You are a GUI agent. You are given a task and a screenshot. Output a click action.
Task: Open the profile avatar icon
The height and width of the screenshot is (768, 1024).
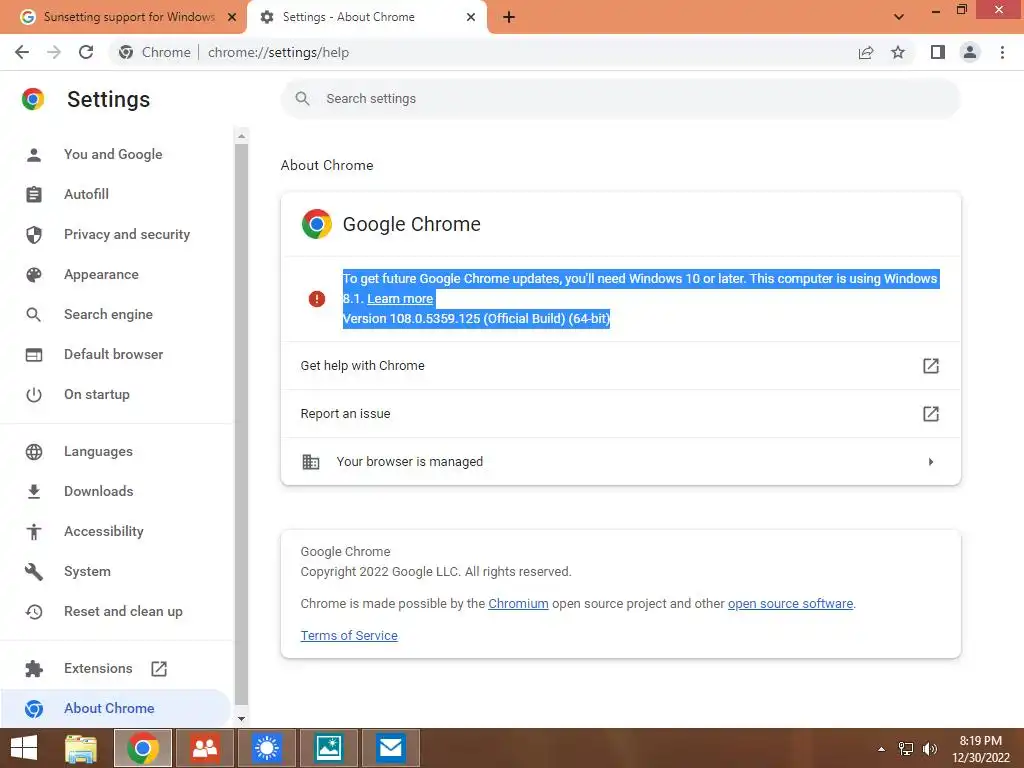[970, 52]
